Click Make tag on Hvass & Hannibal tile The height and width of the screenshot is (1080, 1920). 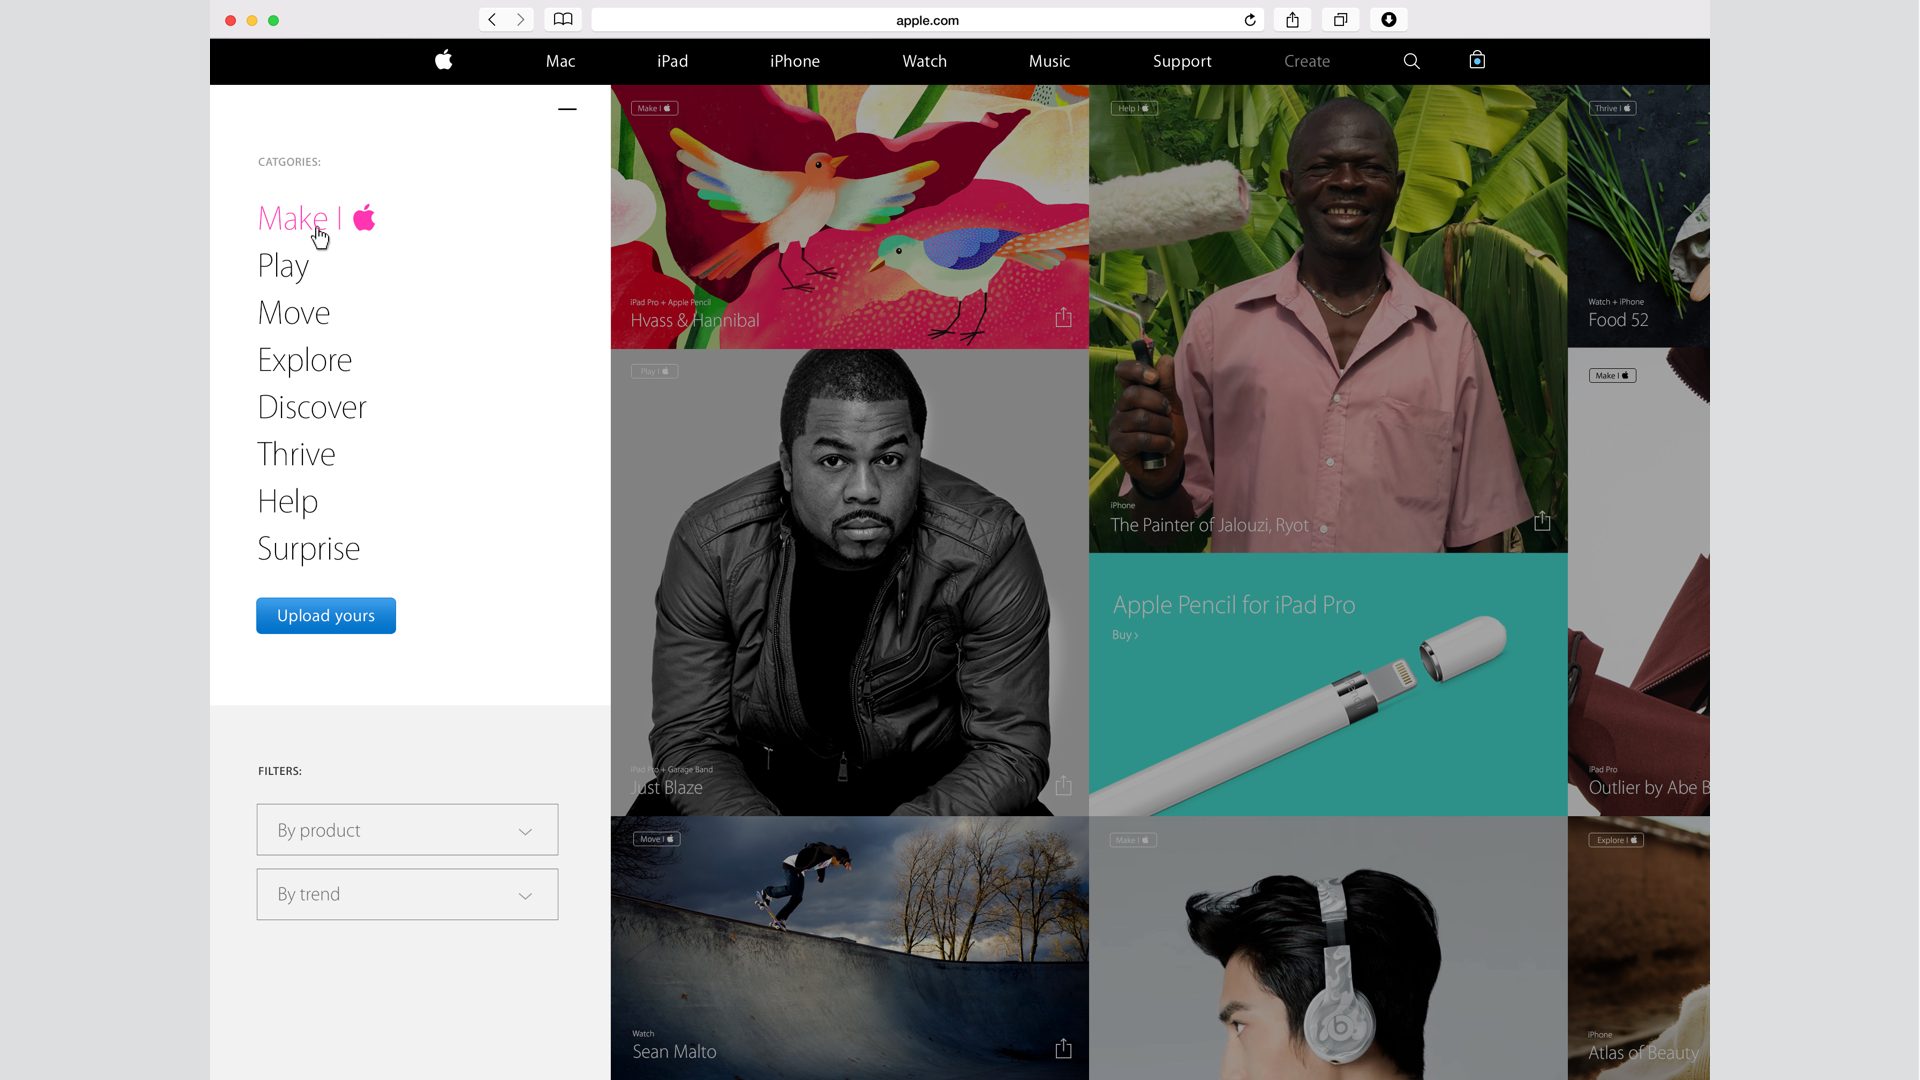(x=655, y=108)
